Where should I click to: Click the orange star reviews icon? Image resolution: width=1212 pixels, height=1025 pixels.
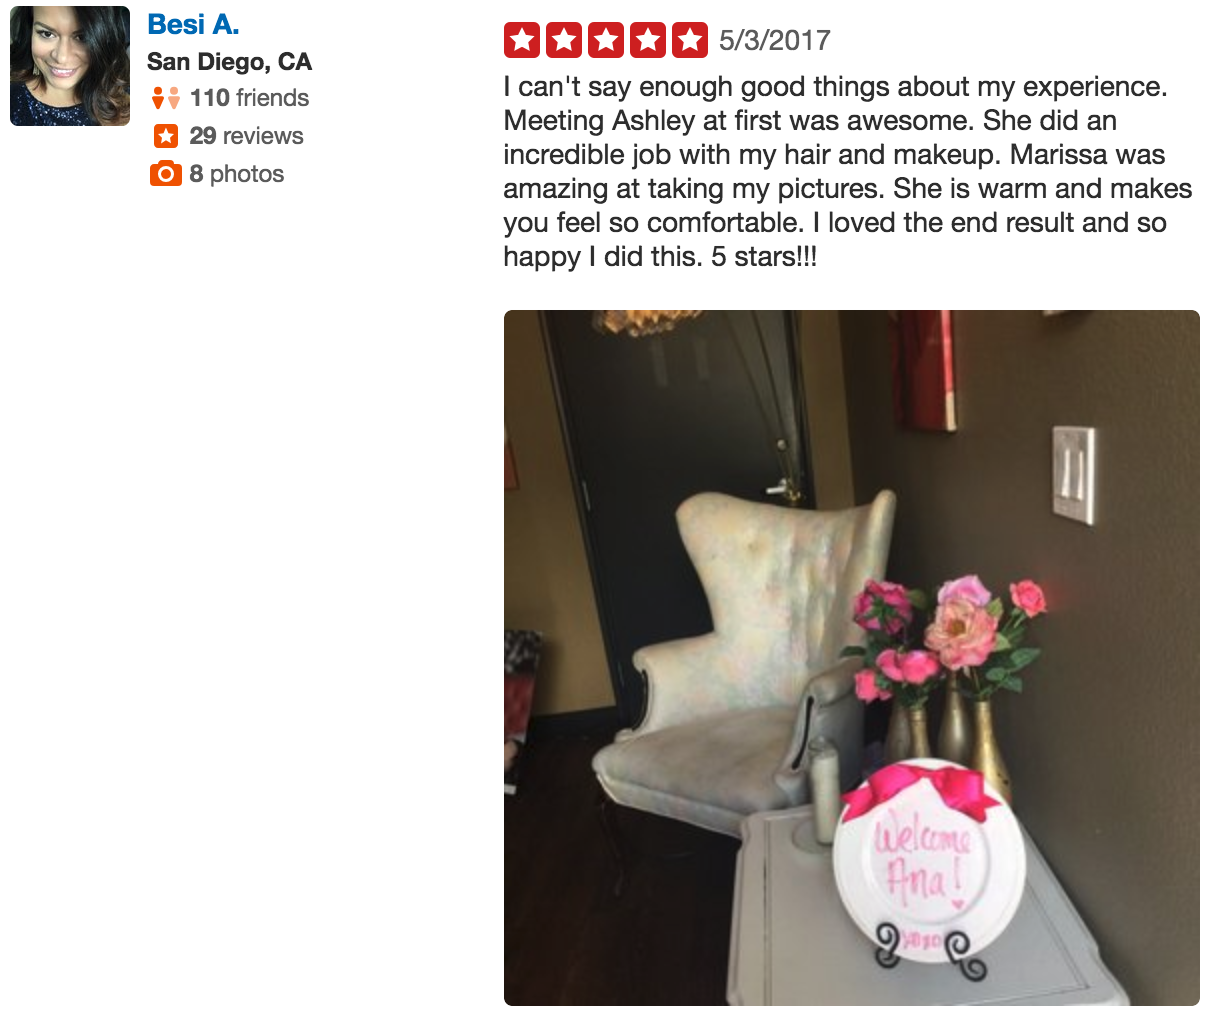166,136
